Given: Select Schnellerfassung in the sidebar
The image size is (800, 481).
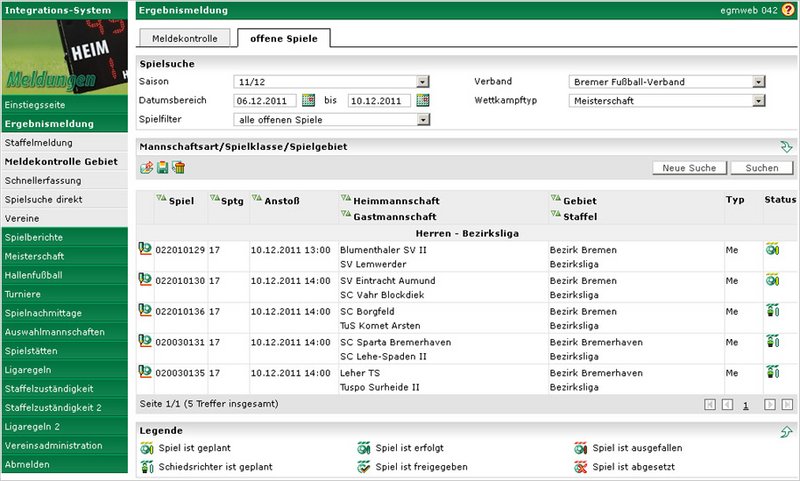Looking at the screenshot, I should point(67,181).
